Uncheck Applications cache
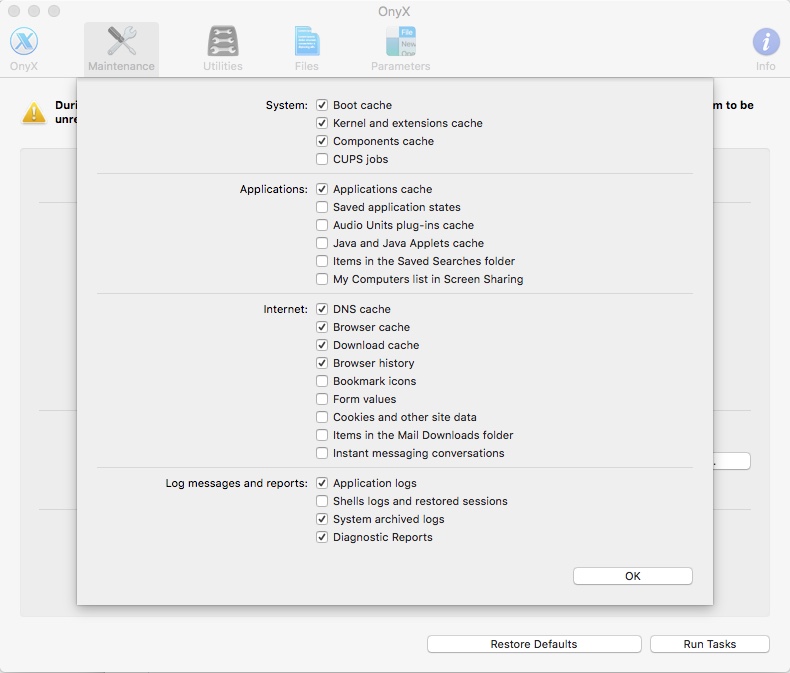The image size is (790, 673). click(x=322, y=189)
